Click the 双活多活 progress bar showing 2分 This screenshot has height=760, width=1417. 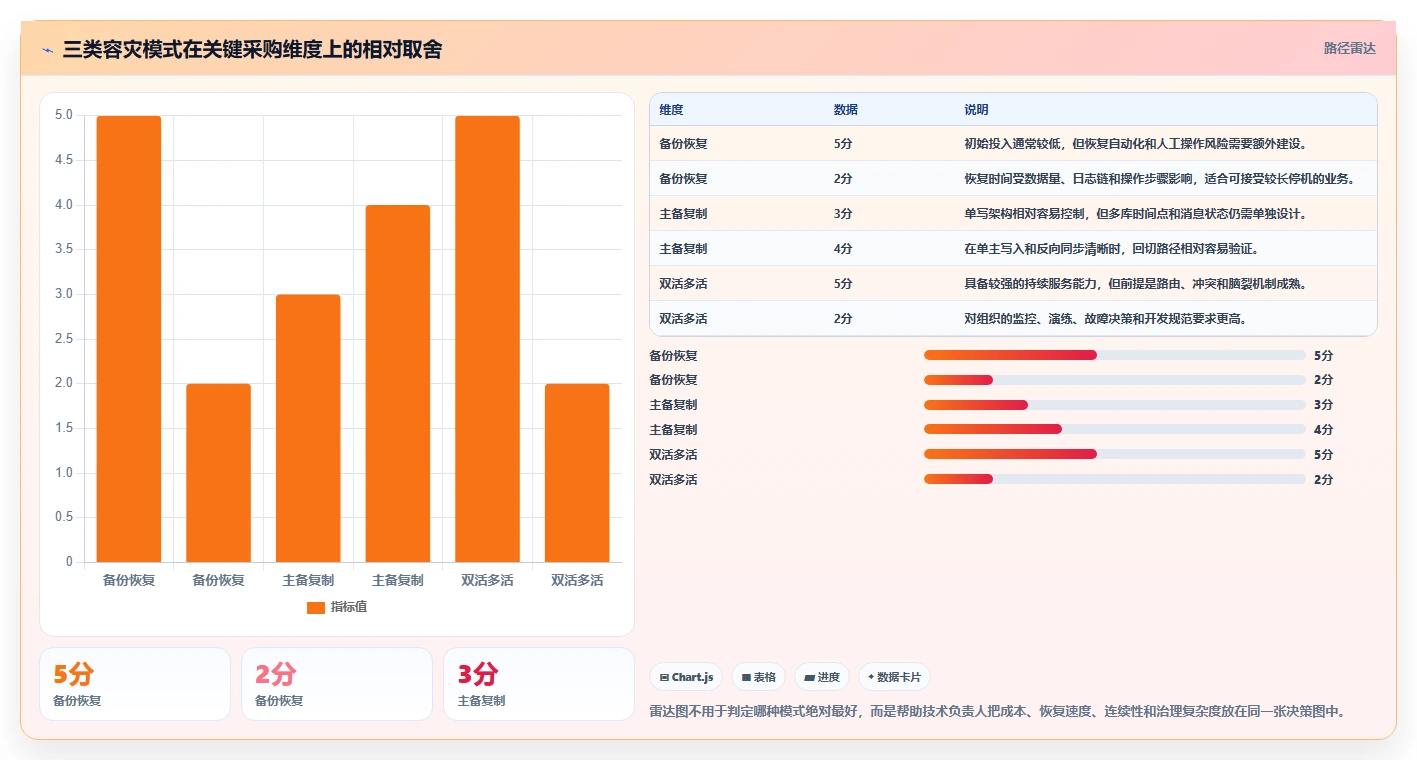[x=1114, y=479]
